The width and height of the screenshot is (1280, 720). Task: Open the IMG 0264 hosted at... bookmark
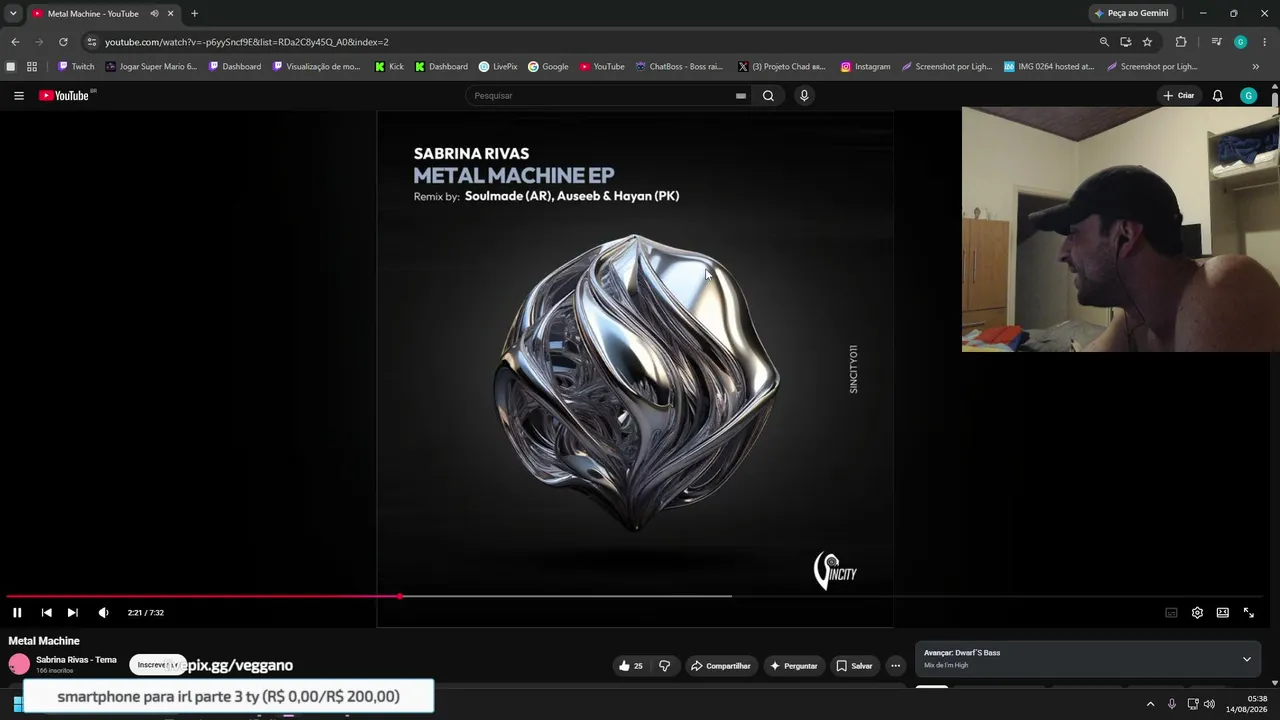[x=1049, y=67]
